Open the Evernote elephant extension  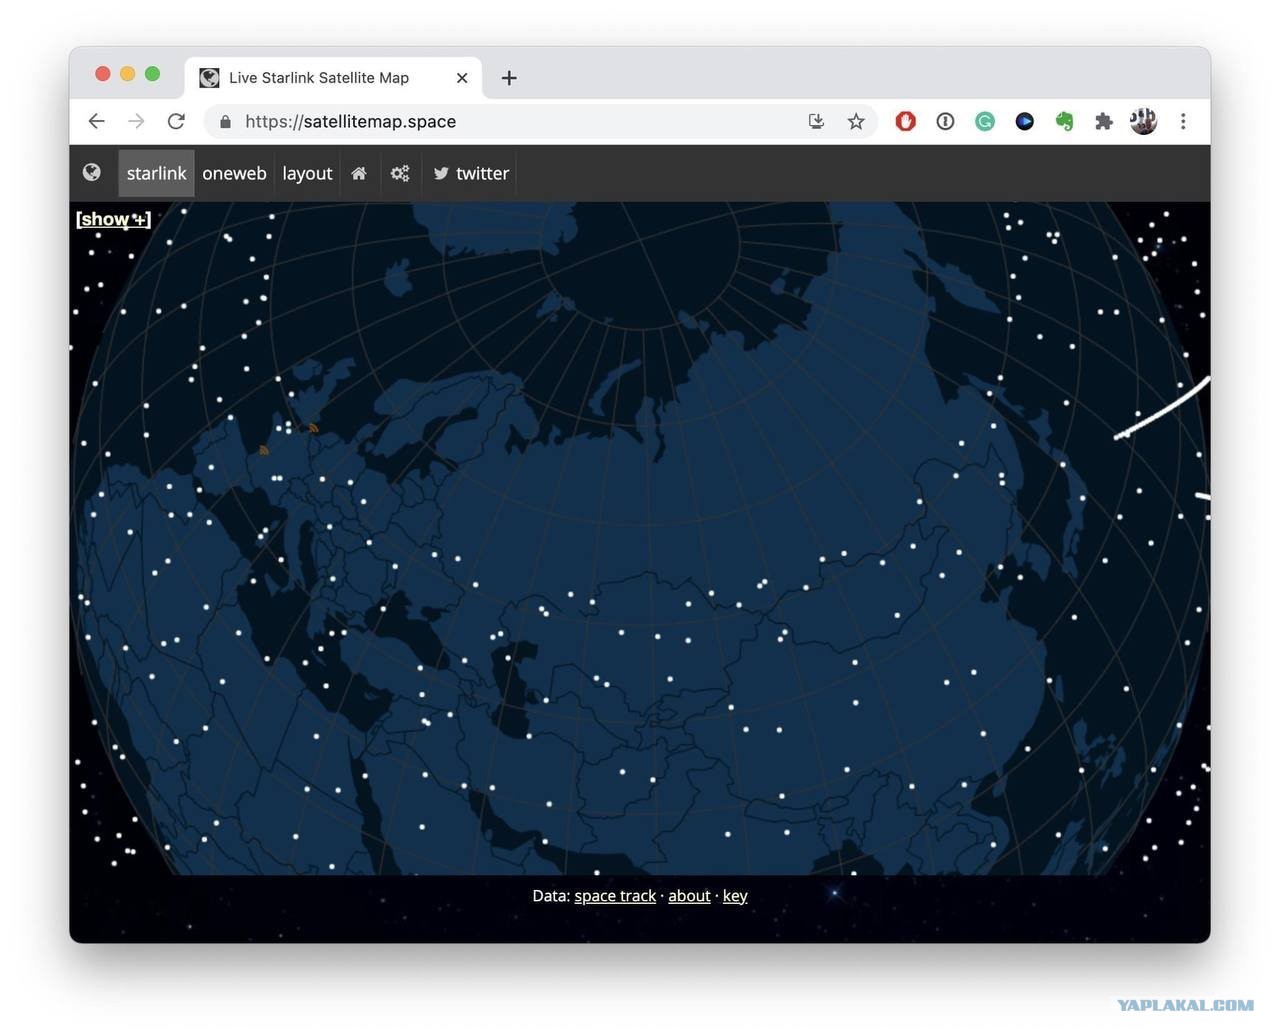tap(1064, 121)
